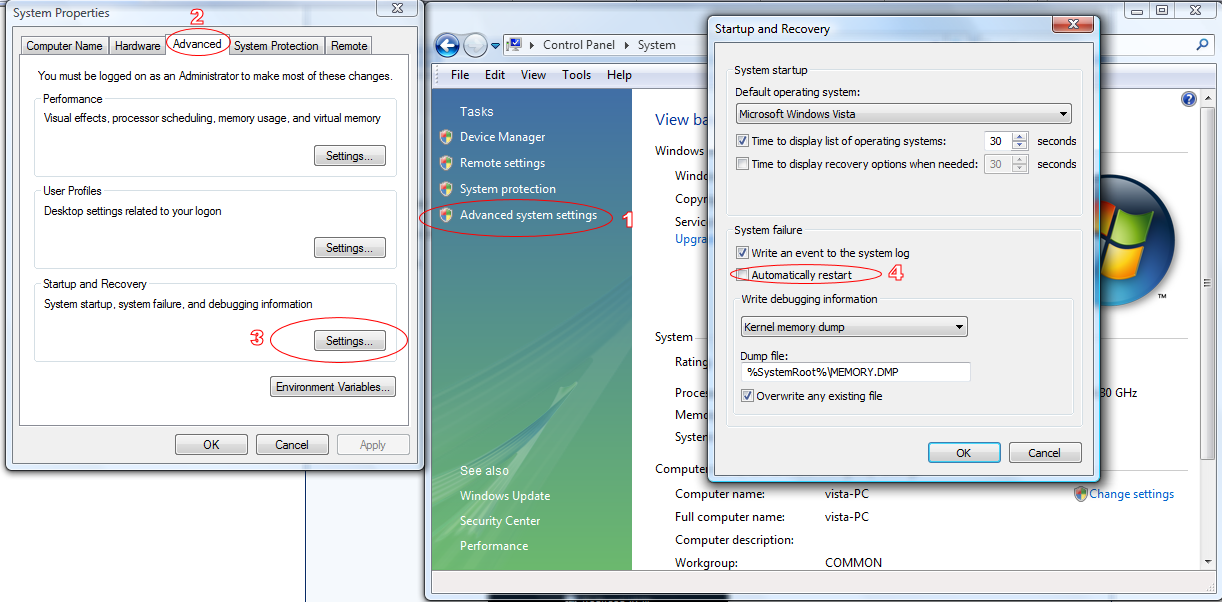Click the shield icon next to Change settings
This screenshot has width=1222, height=602.
click(x=1080, y=494)
